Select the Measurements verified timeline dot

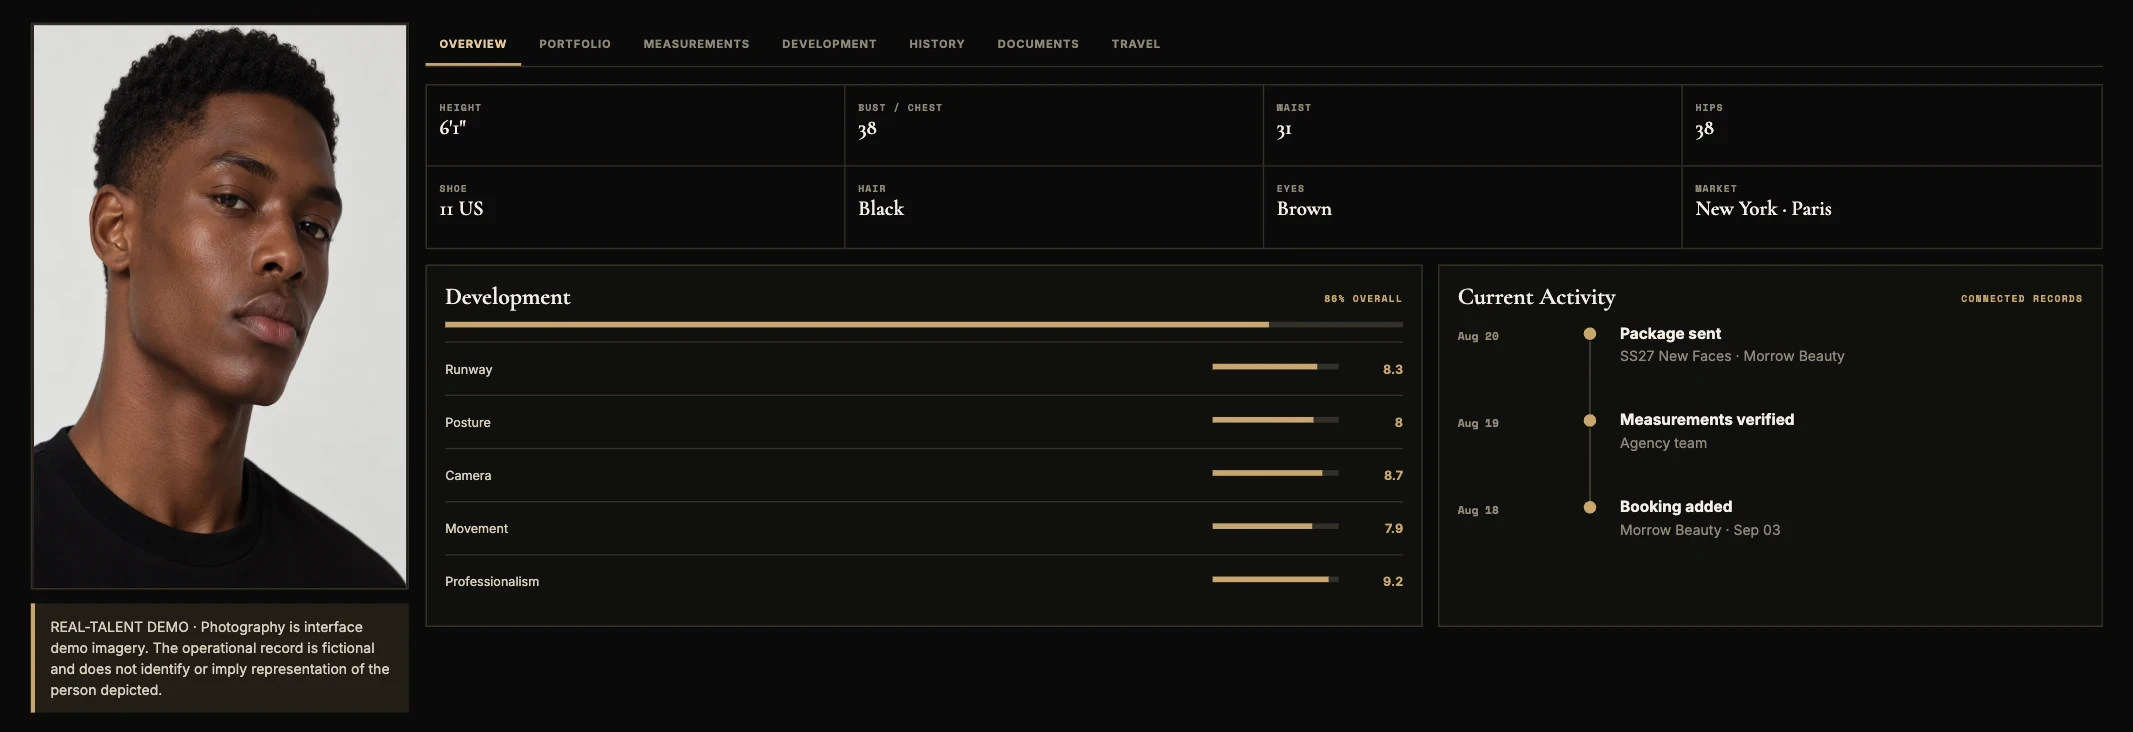tap(1590, 421)
